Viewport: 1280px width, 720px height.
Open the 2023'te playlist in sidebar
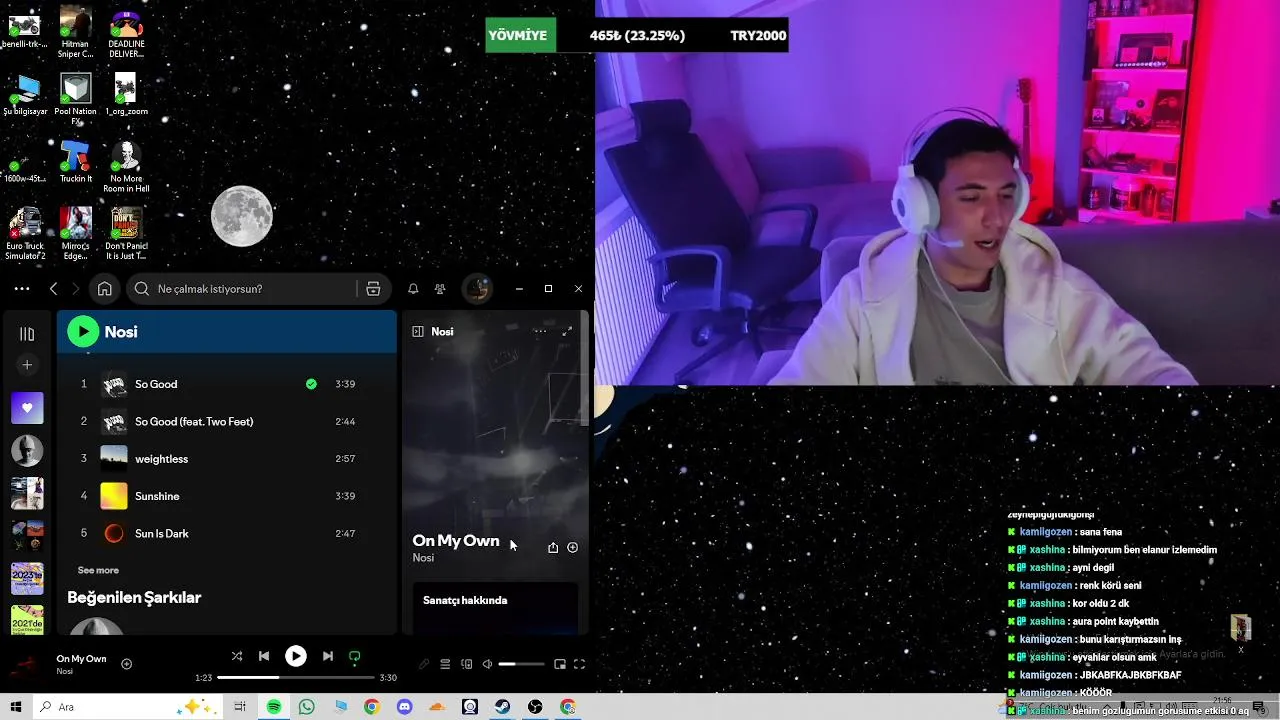(x=27, y=579)
